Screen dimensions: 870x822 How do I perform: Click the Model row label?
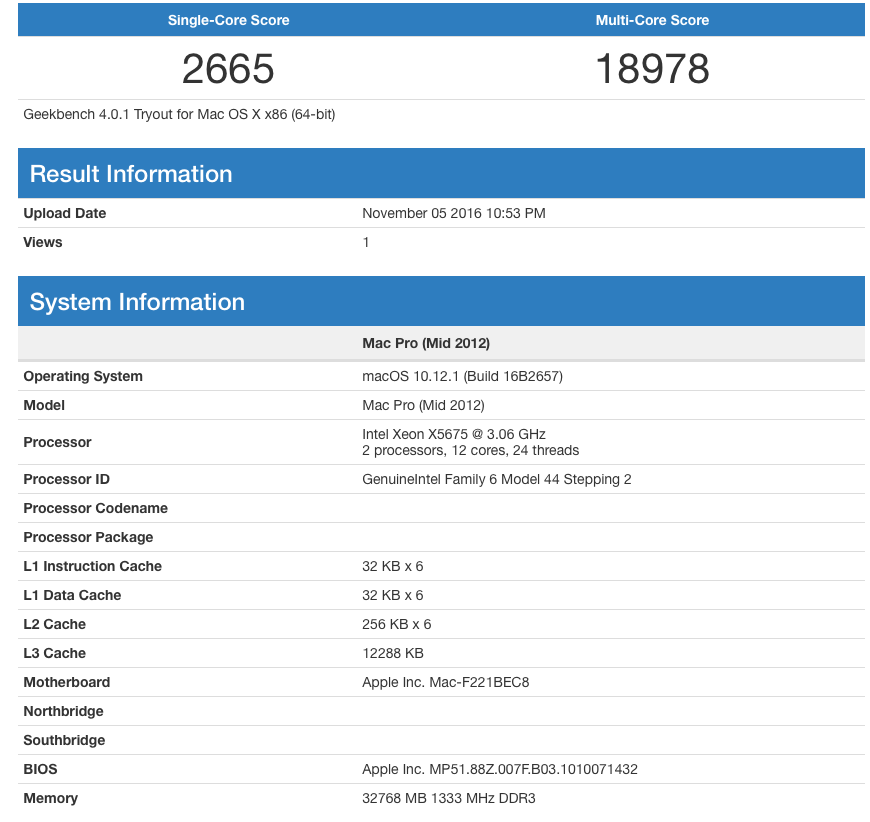pos(44,405)
